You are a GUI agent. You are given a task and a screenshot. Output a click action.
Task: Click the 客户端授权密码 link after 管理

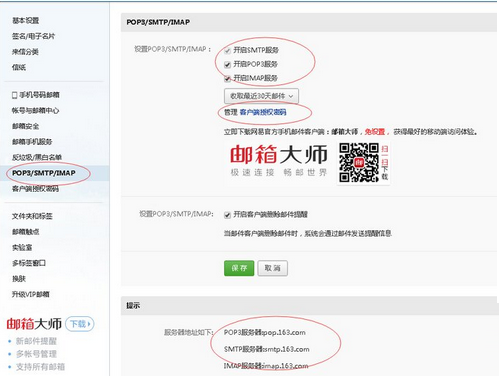263,113
